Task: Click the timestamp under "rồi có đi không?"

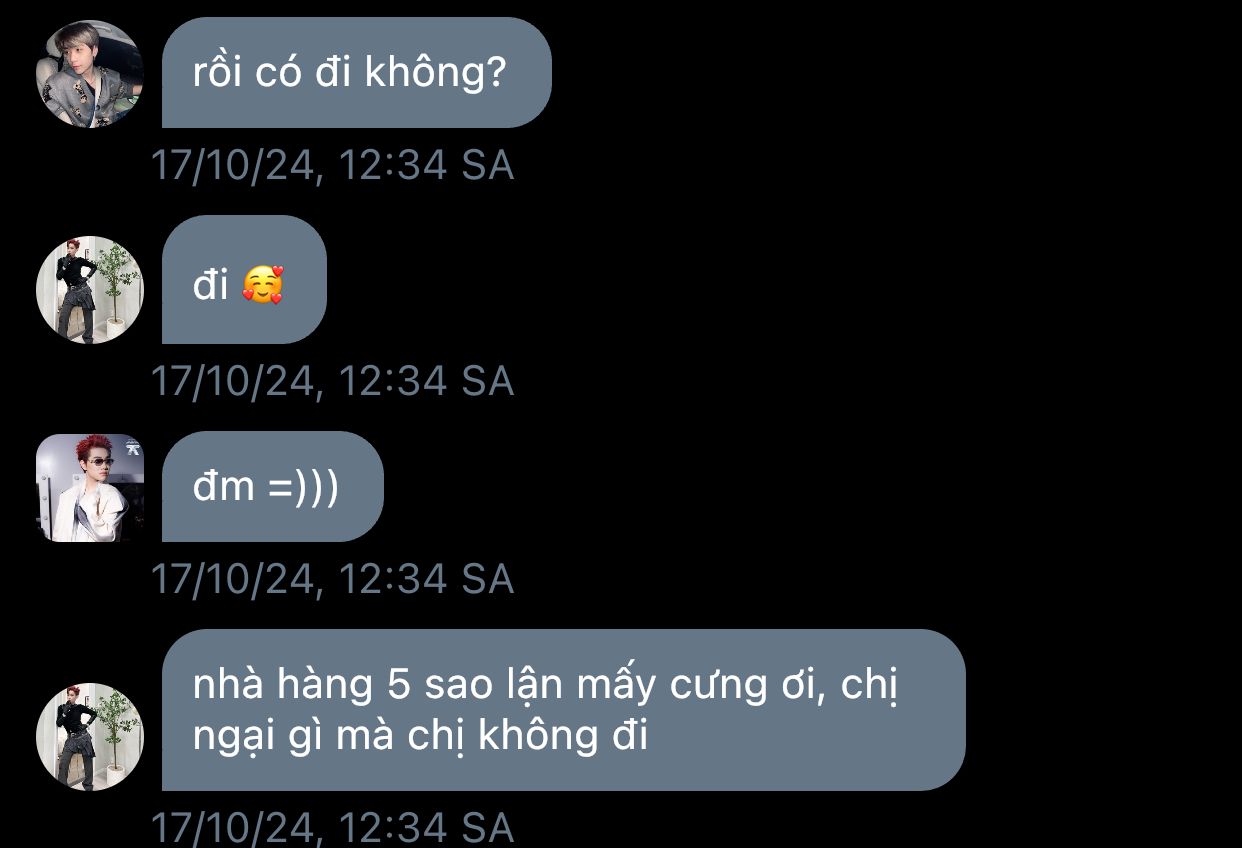Action: coord(332,165)
